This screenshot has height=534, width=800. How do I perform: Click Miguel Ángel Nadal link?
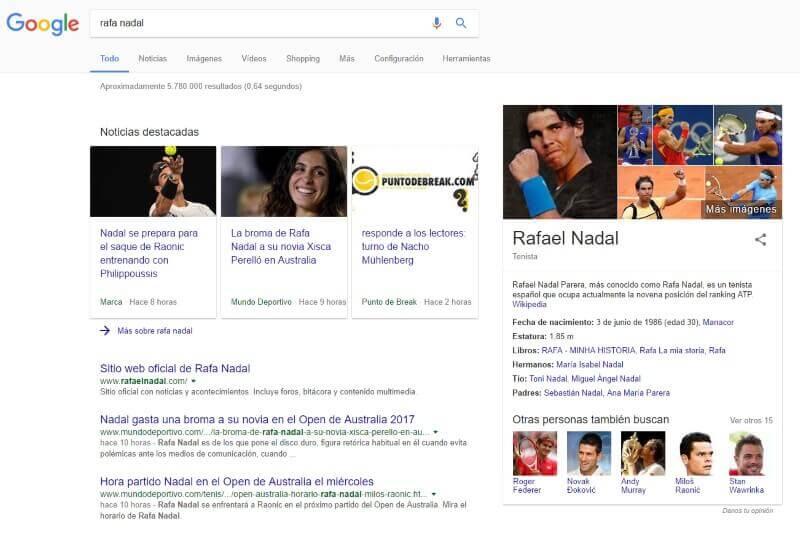coord(606,379)
